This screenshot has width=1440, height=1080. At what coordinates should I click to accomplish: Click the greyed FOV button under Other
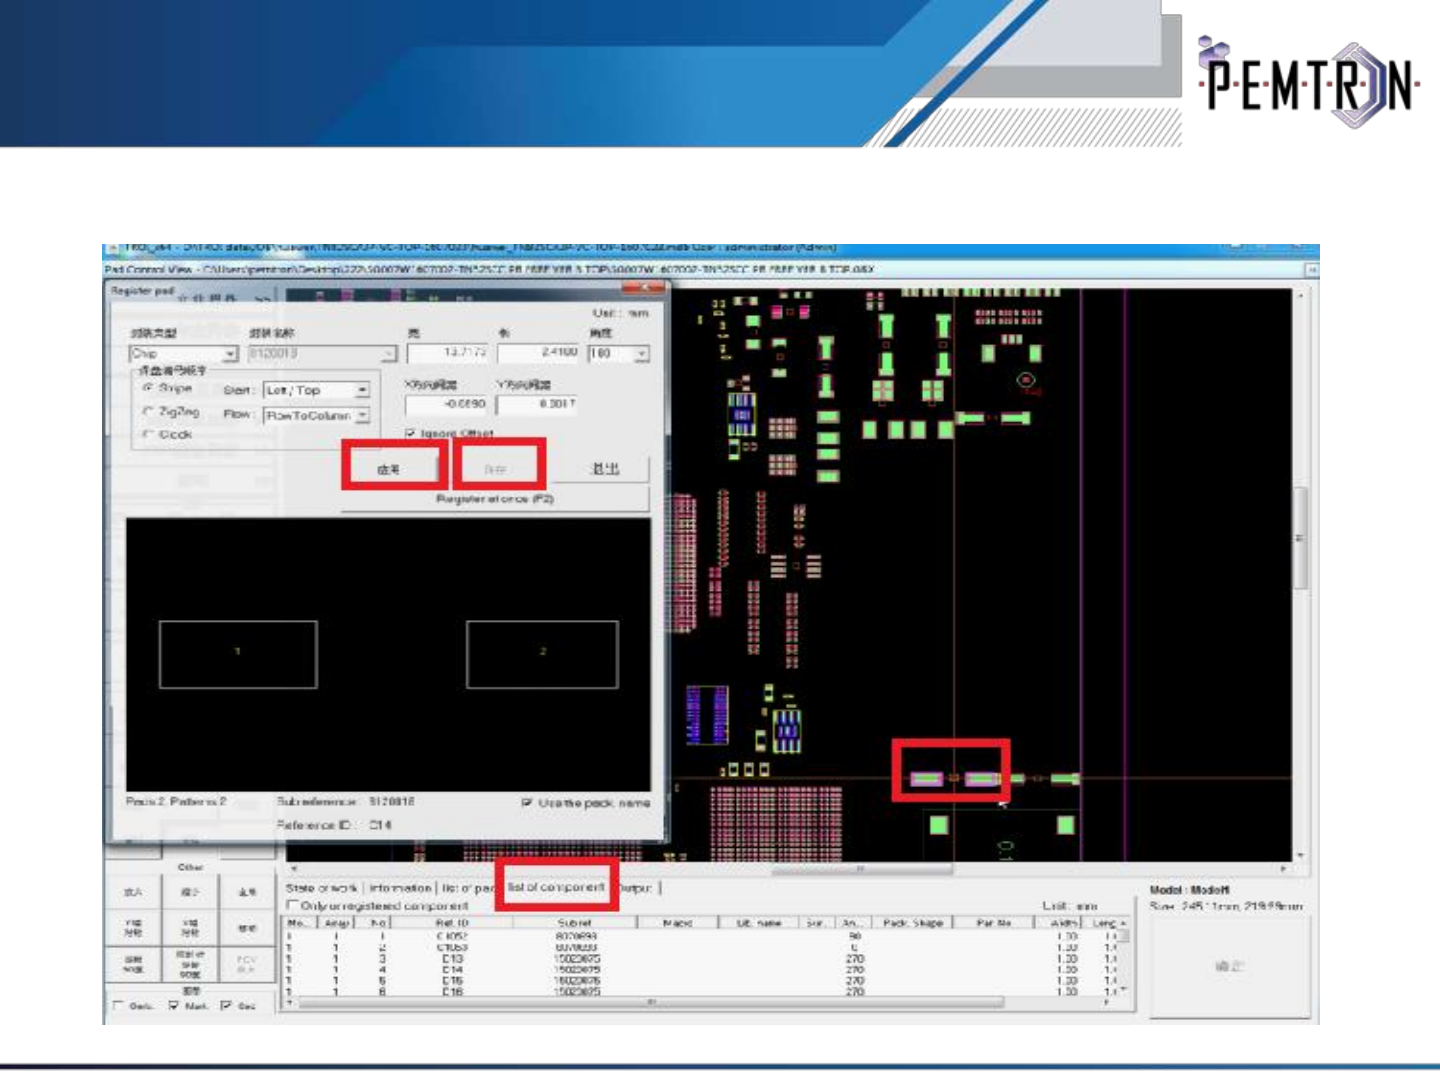(246, 964)
